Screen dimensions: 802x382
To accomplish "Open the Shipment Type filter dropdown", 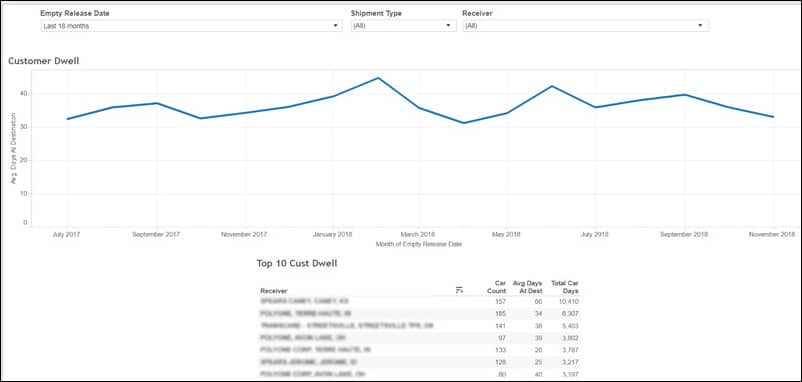I will 404,26.
